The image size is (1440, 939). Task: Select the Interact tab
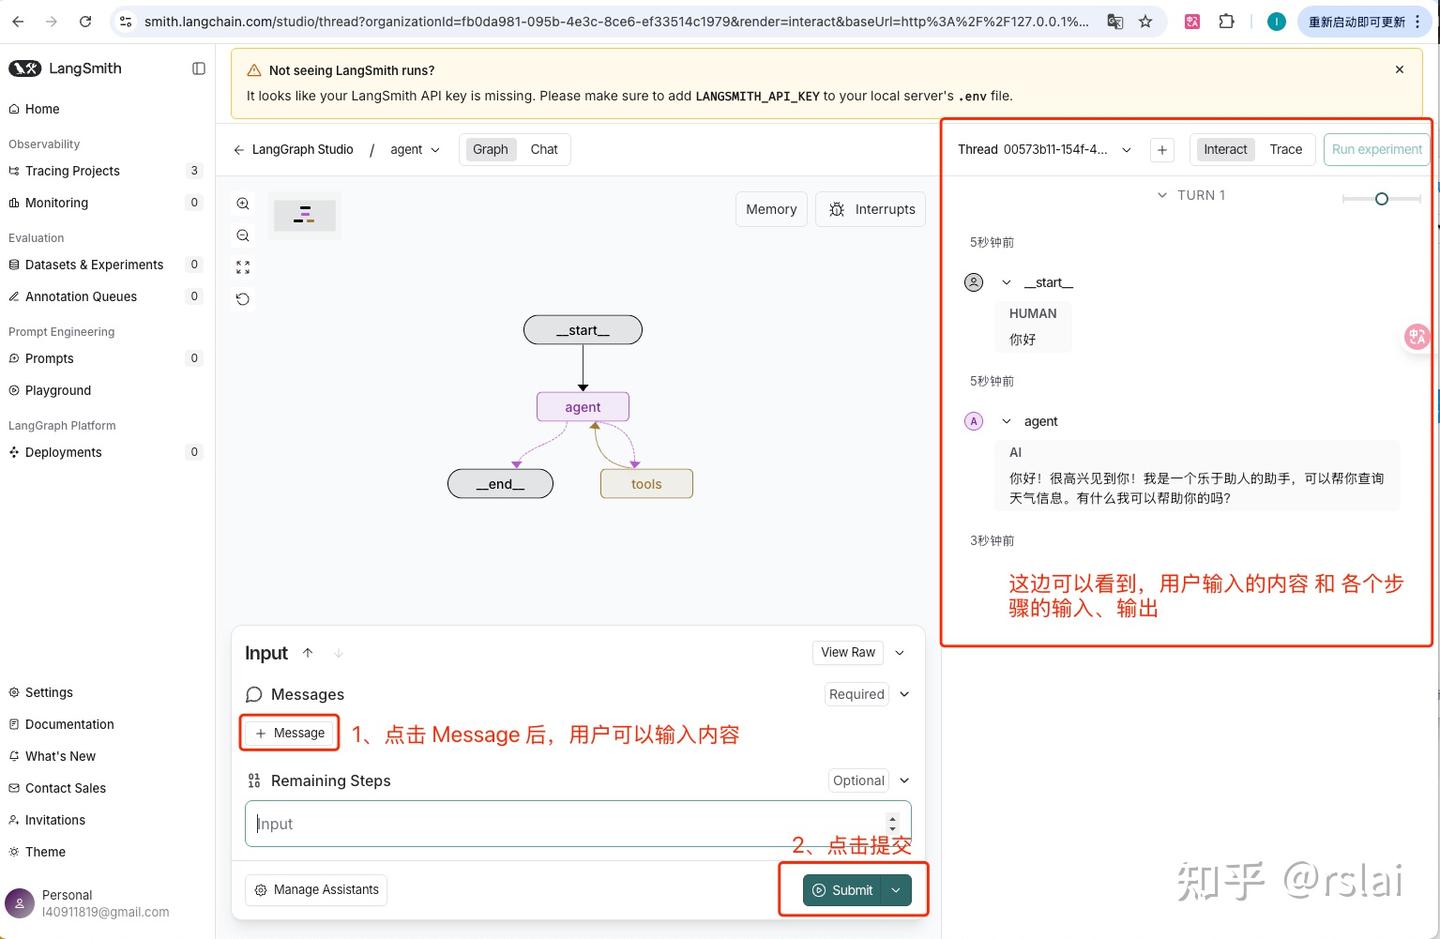tap(1225, 150)
